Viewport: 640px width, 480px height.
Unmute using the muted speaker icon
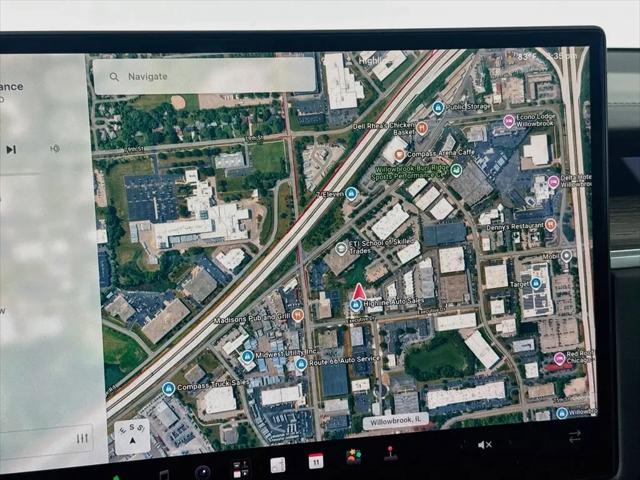484,444
